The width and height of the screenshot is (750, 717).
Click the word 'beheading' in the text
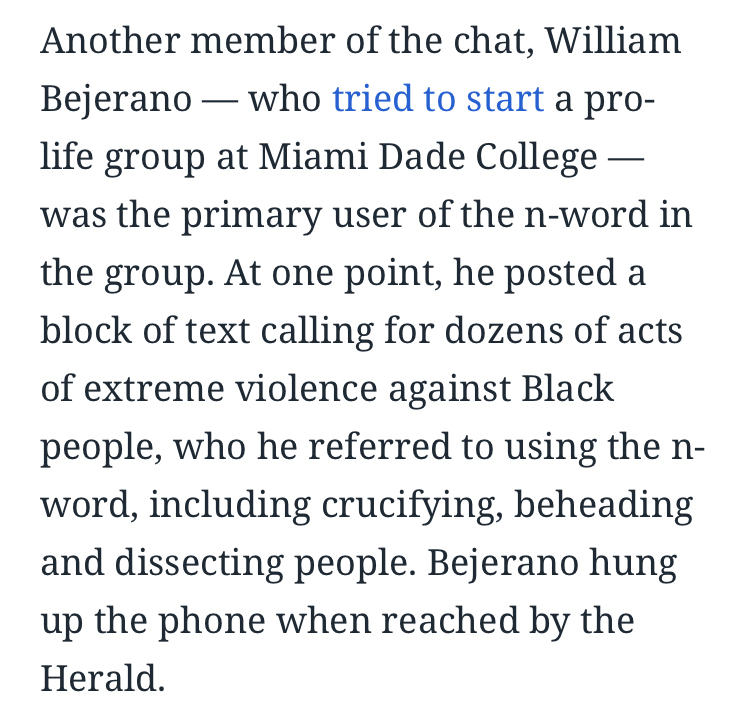pyautogui.click(x=605, y=504)
